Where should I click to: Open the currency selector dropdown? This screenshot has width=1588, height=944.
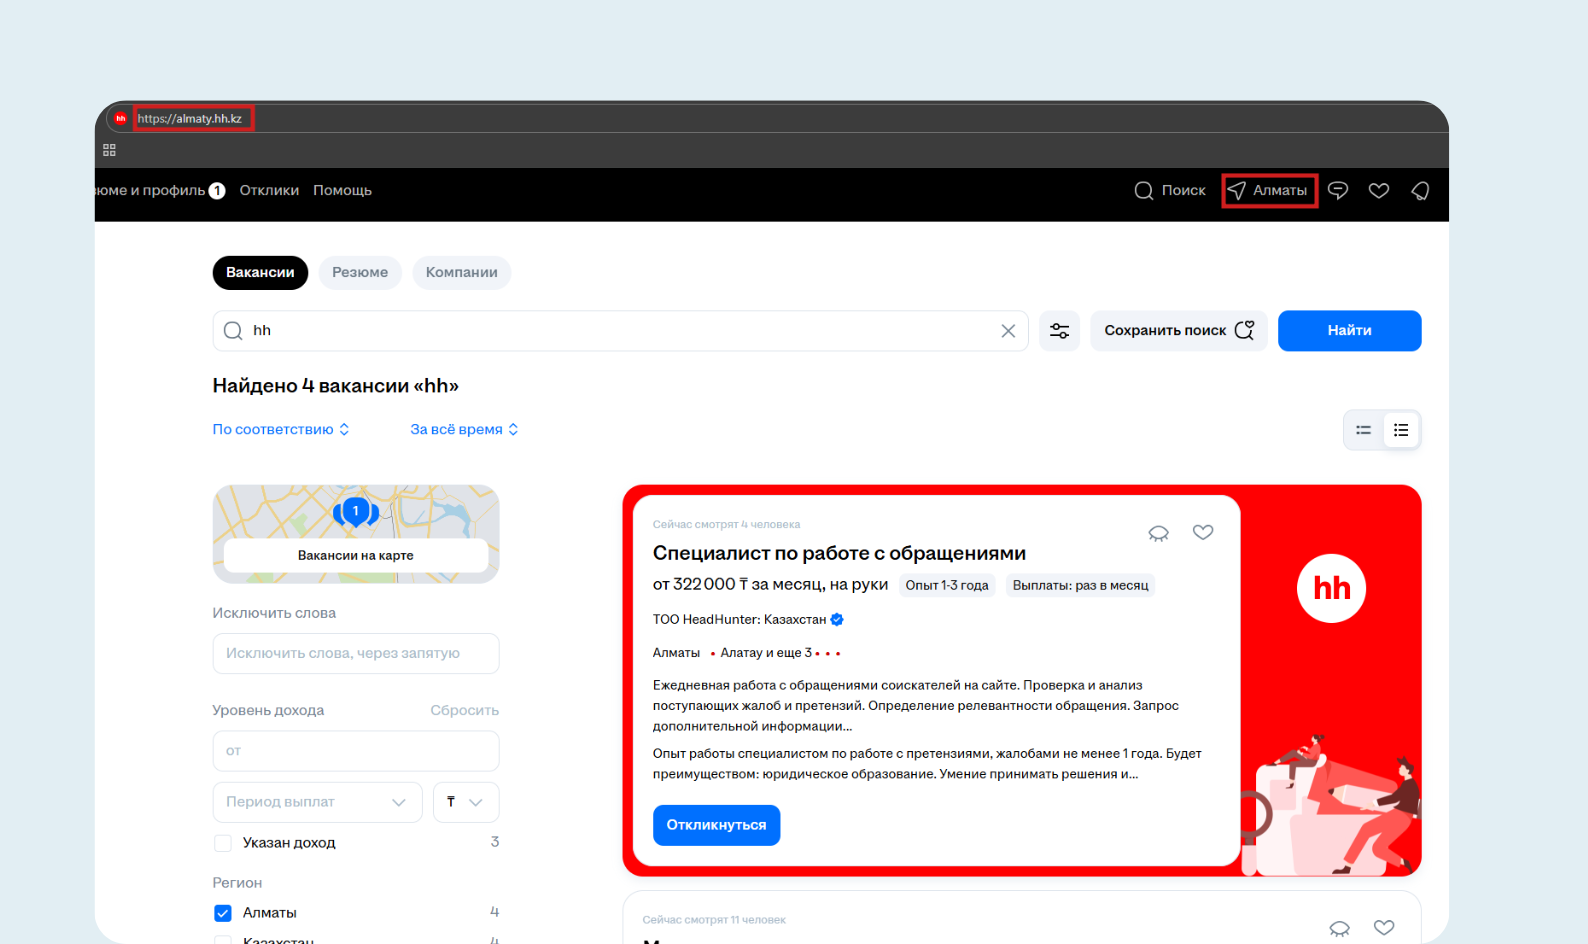point(465,802)
